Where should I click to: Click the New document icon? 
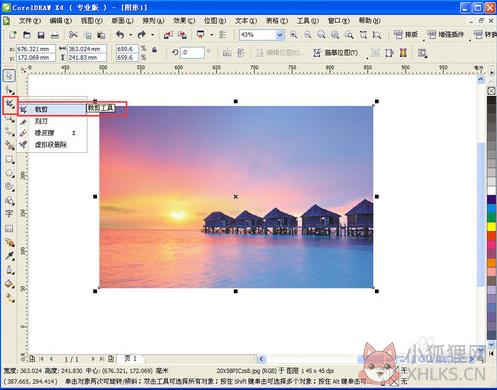13,35
